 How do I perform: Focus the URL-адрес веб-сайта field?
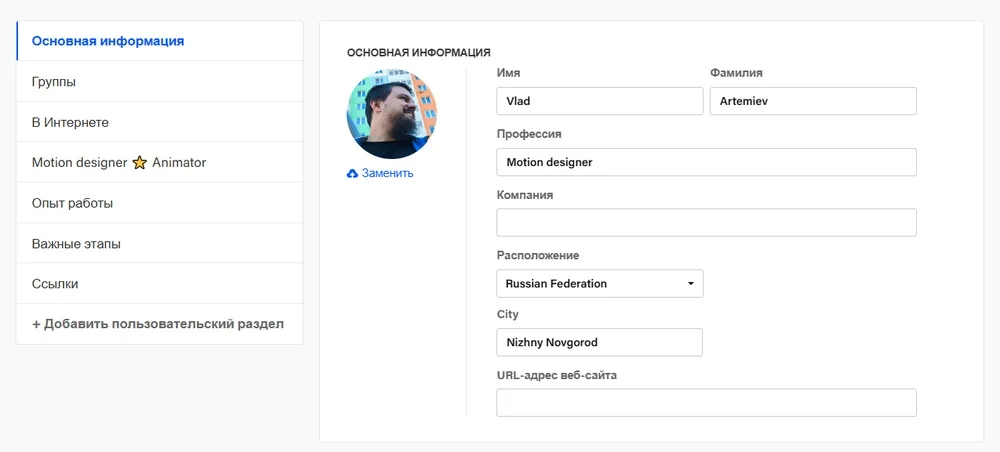[x=706, y=403]
